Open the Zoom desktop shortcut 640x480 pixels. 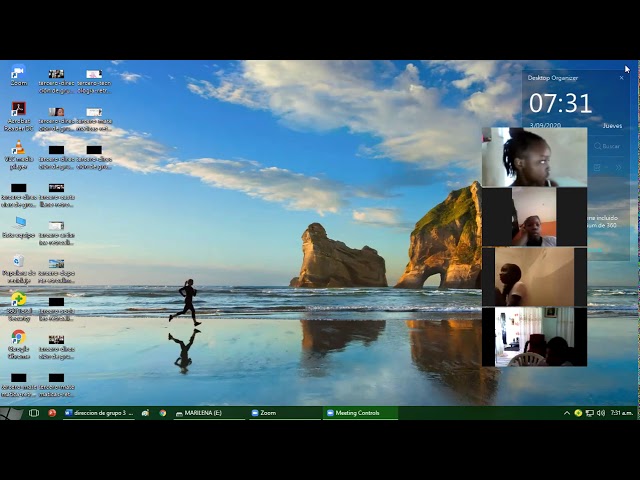click(18, 75)
